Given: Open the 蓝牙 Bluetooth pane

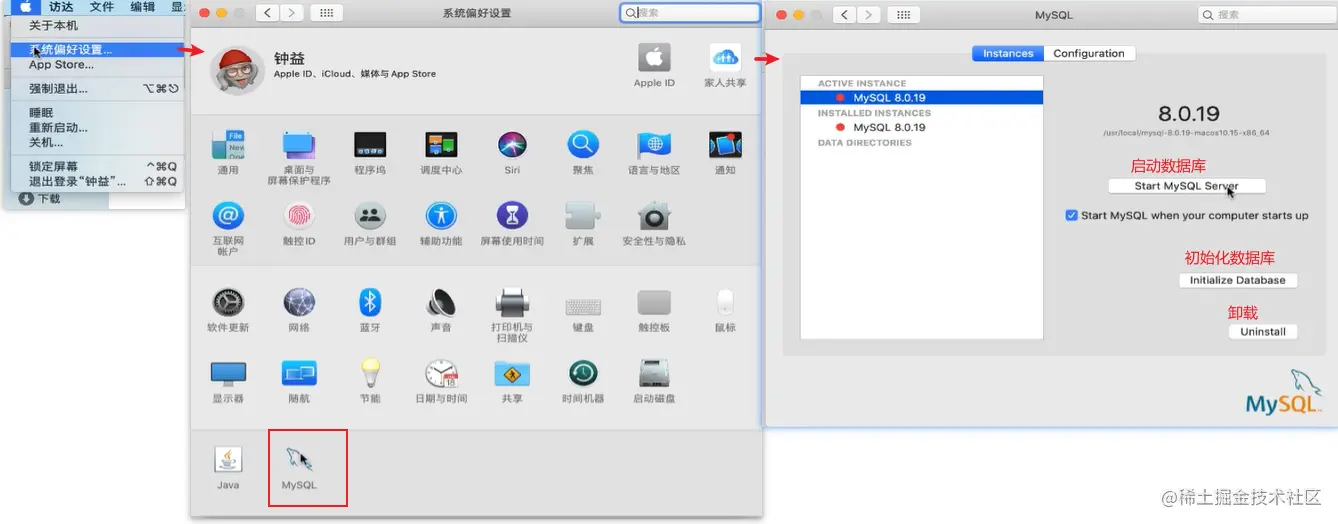Looking at the screenshot, I should coord(370,302).
